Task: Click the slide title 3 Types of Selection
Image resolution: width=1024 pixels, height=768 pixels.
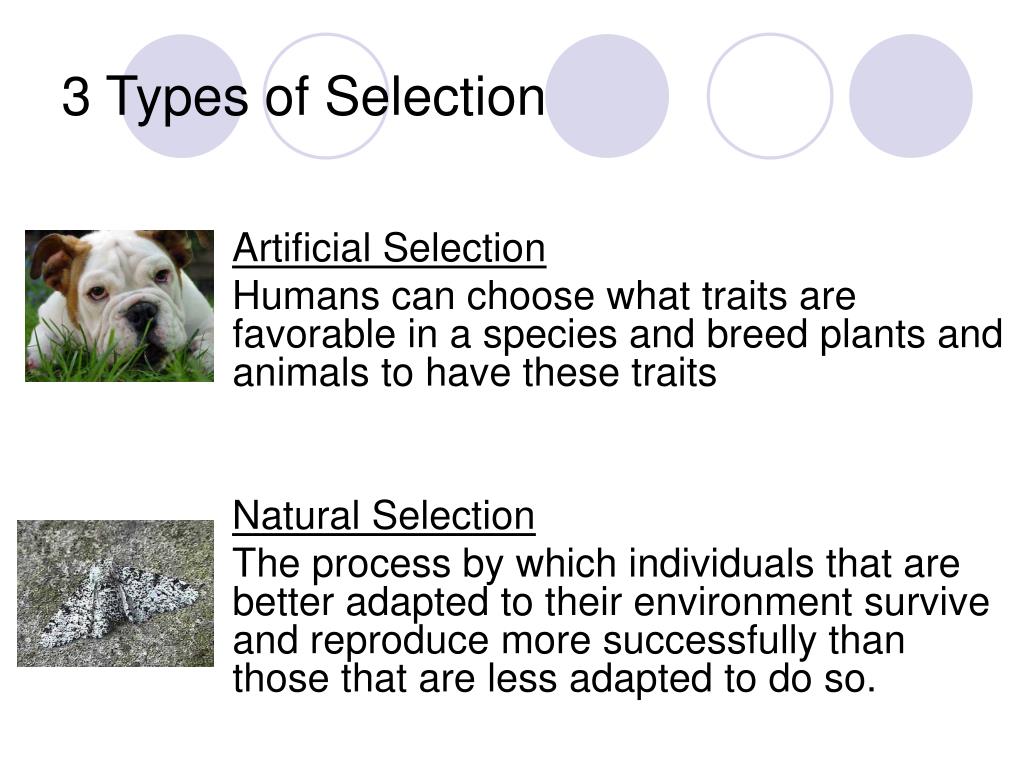Action: (x=304, y=97)
